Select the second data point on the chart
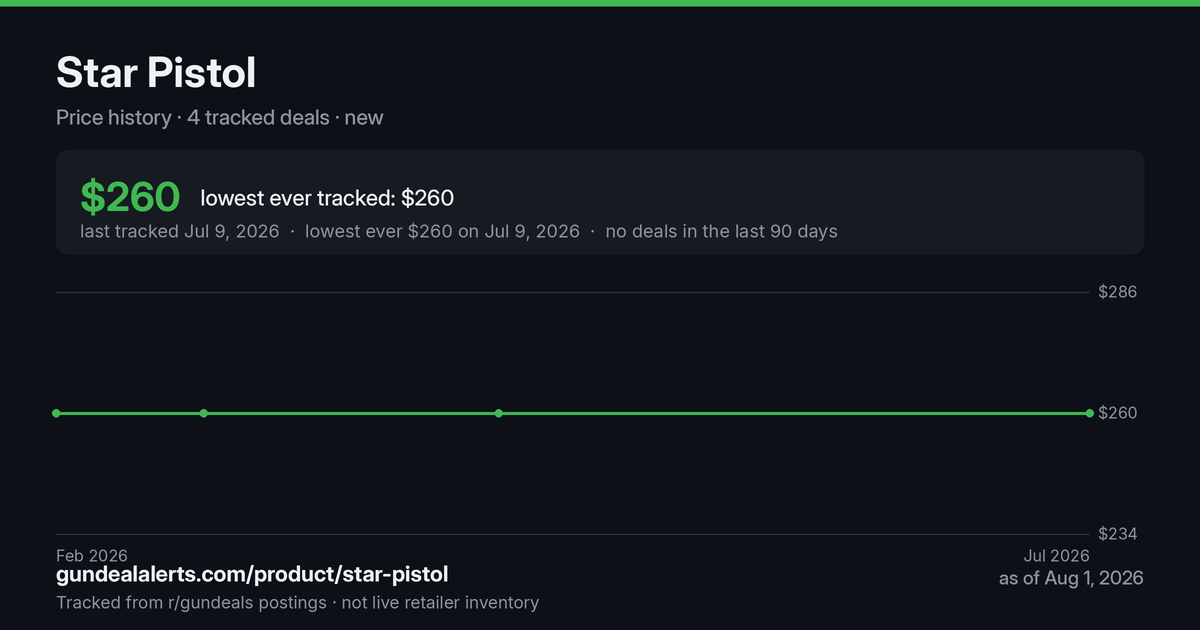This screenshot has width=1200, height=630. (204, 413)
